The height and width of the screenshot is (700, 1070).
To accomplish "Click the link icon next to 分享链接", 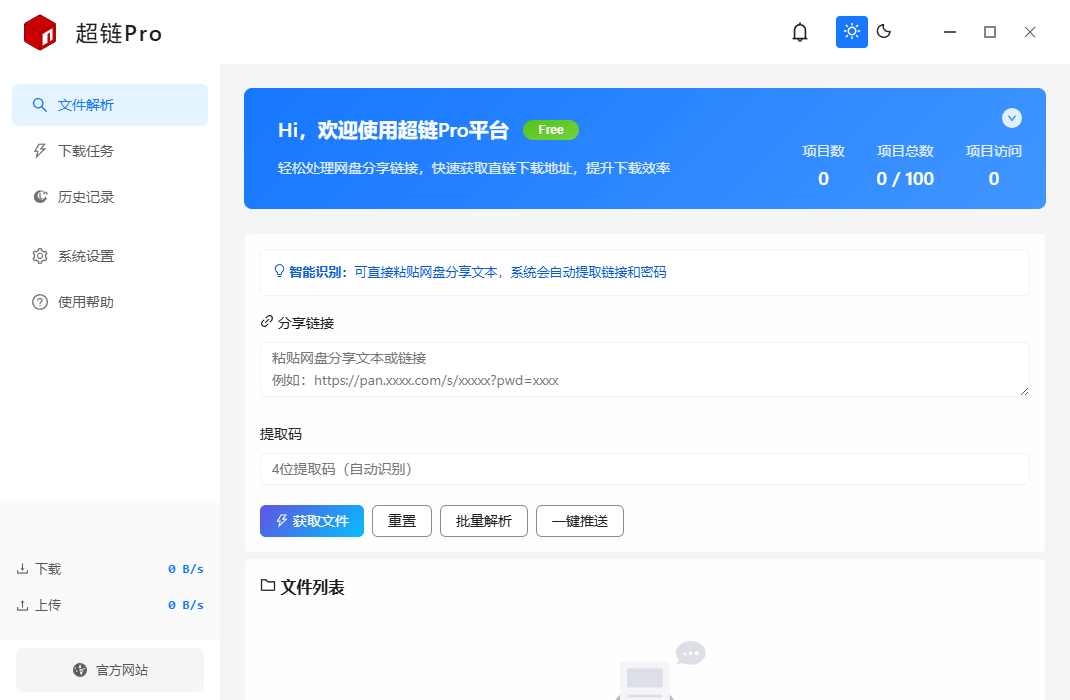I will point(265,322).
